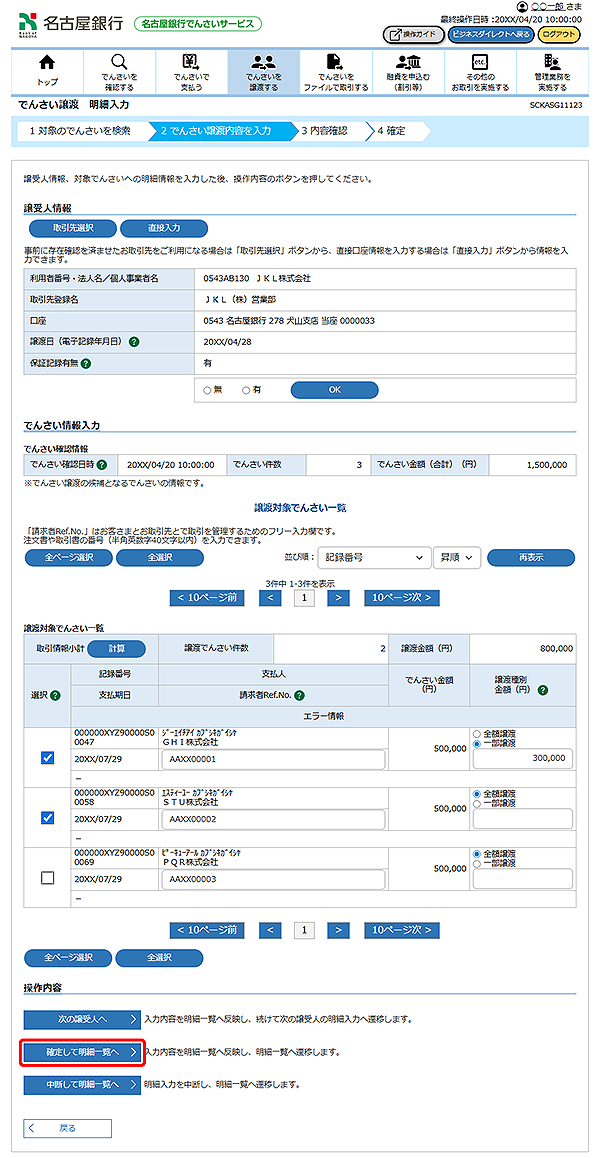600x1158 pixels.
Task: Check the checkbox for PQR株式会社 row
Action: point(47,877)
